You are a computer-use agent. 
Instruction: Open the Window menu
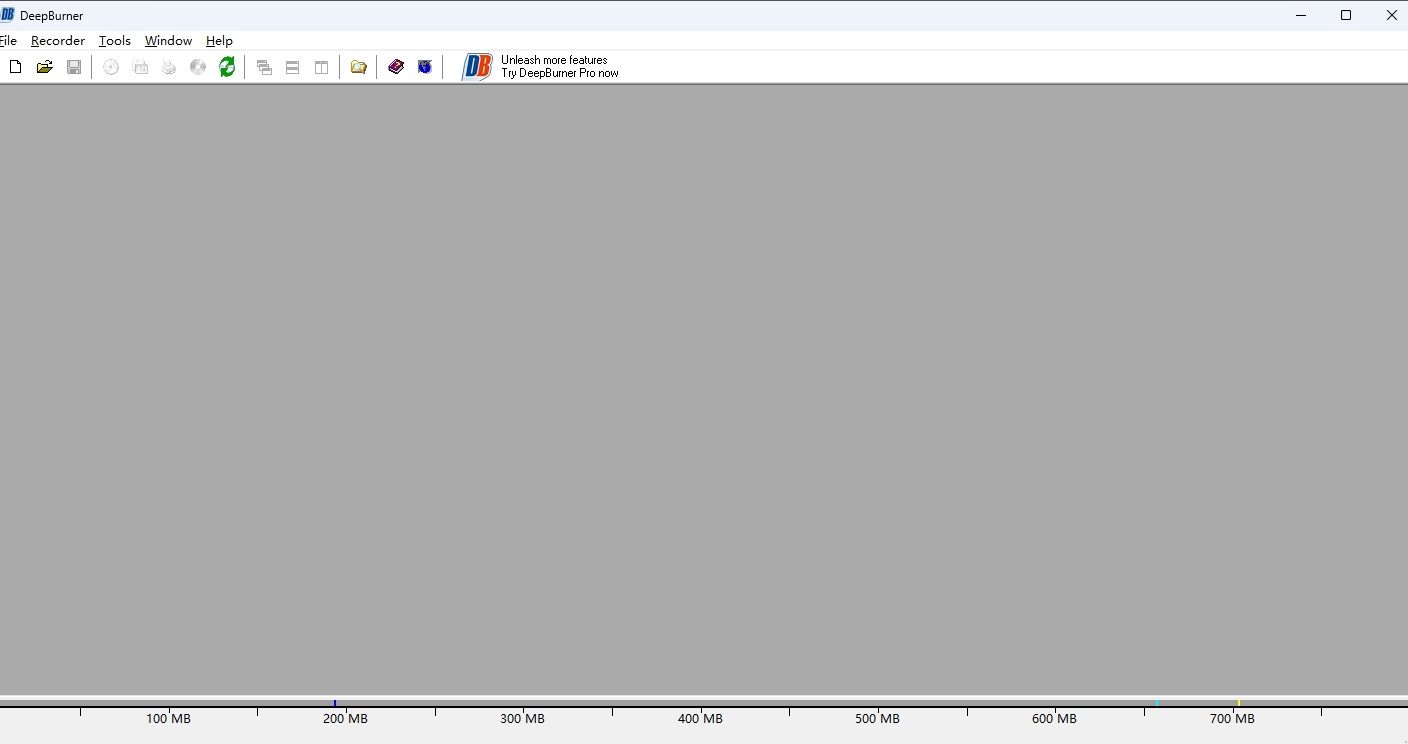[168, 41]
